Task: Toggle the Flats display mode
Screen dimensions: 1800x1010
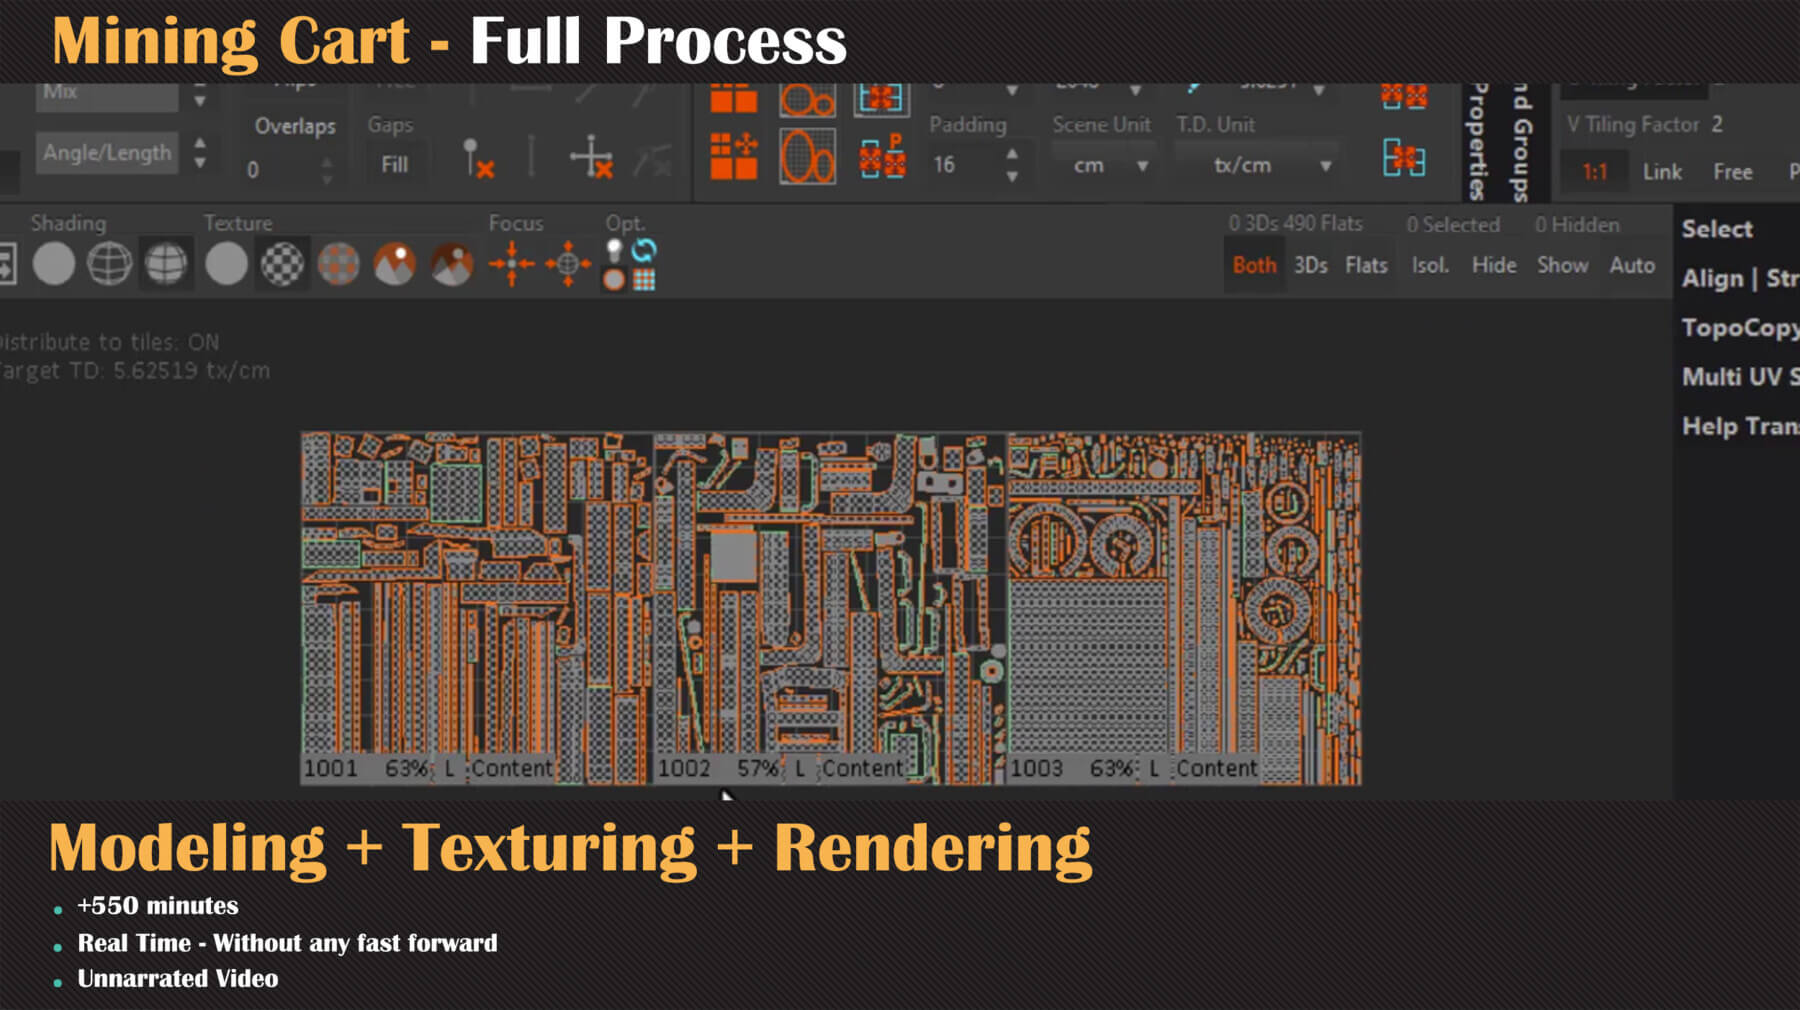Action: pyautogui.click(x=1366, y=266)
